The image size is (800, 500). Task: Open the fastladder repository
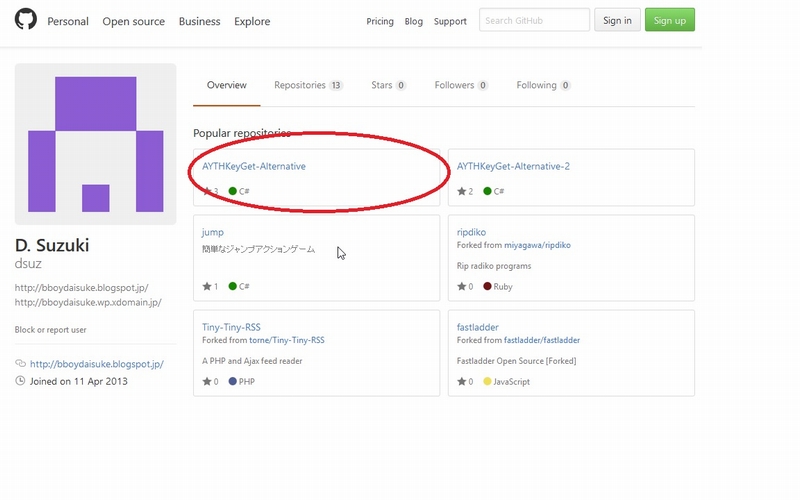tap(478, 327)
